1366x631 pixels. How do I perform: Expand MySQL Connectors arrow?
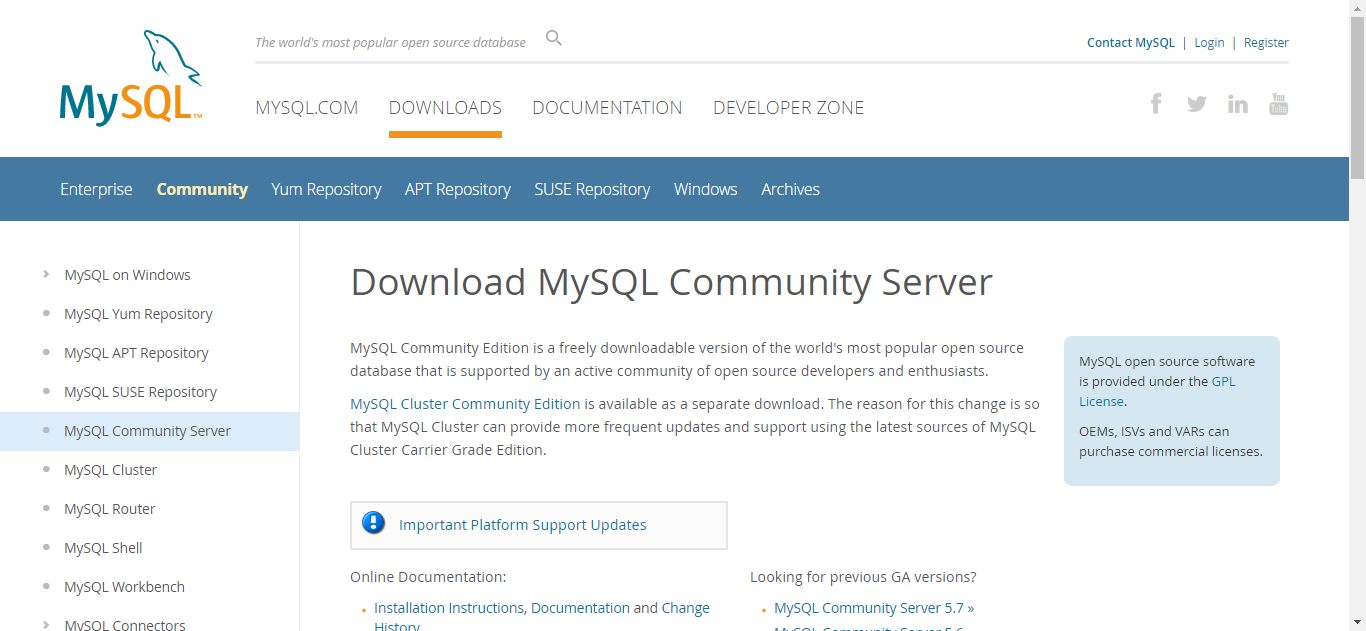[46, 625]
